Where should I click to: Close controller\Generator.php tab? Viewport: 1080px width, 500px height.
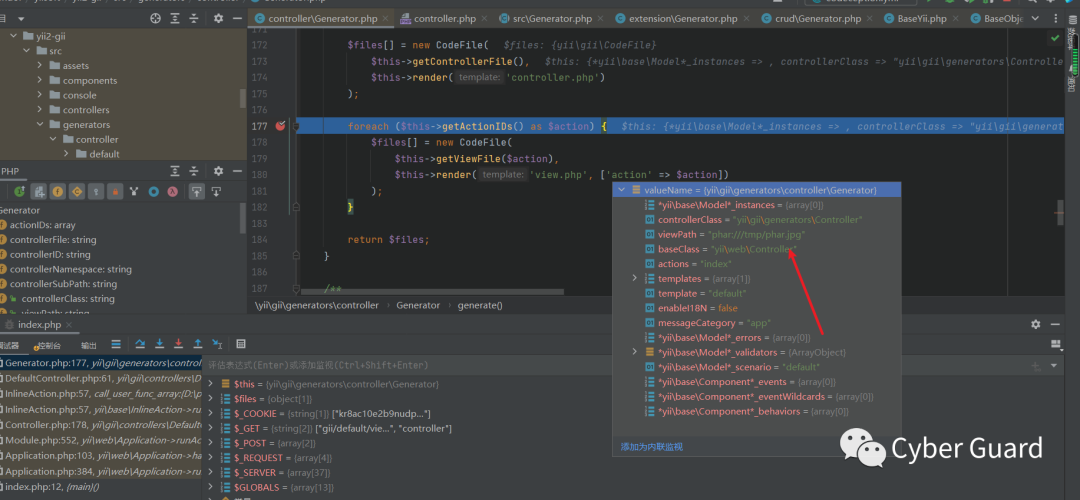(384, 19)
